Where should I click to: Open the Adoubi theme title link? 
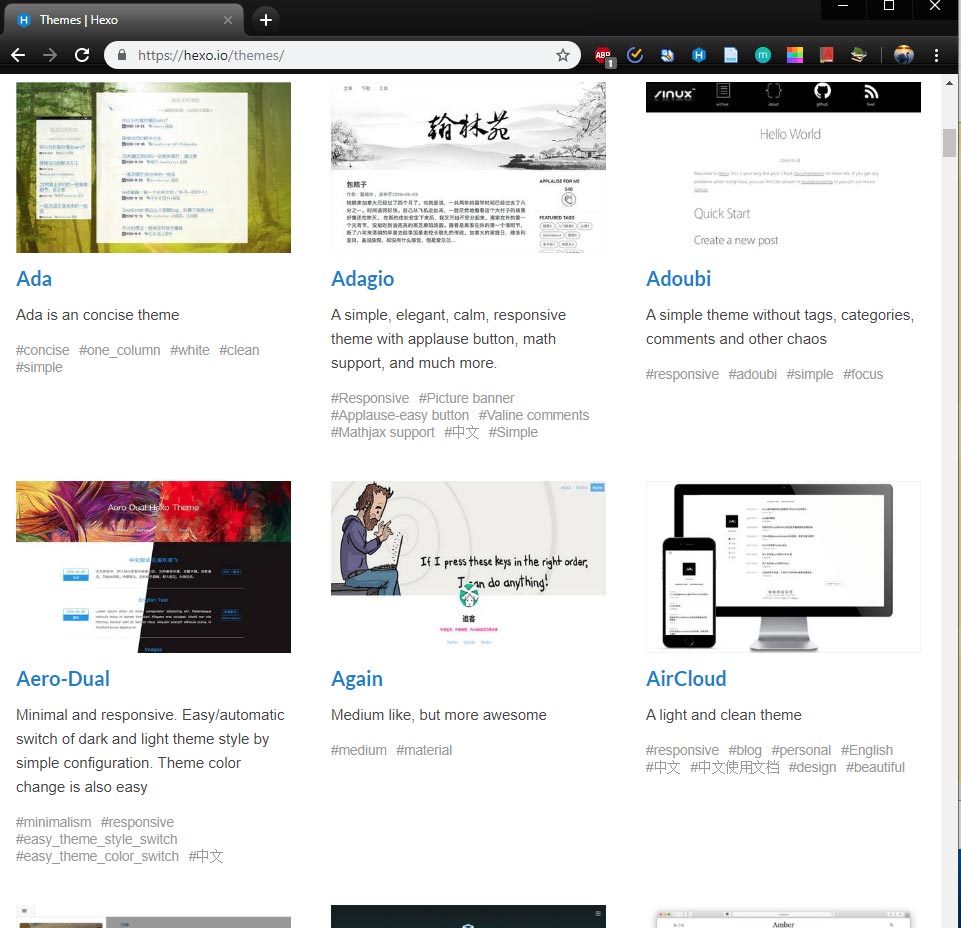[678, 279]
